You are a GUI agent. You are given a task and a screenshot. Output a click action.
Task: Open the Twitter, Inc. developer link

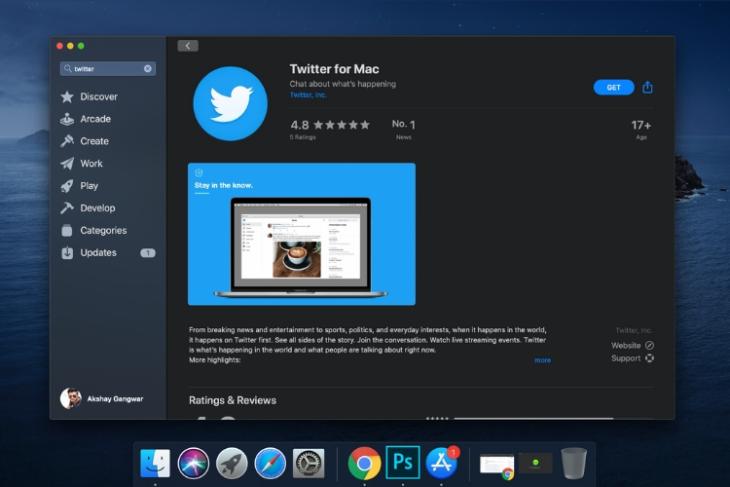pos(307,95)
